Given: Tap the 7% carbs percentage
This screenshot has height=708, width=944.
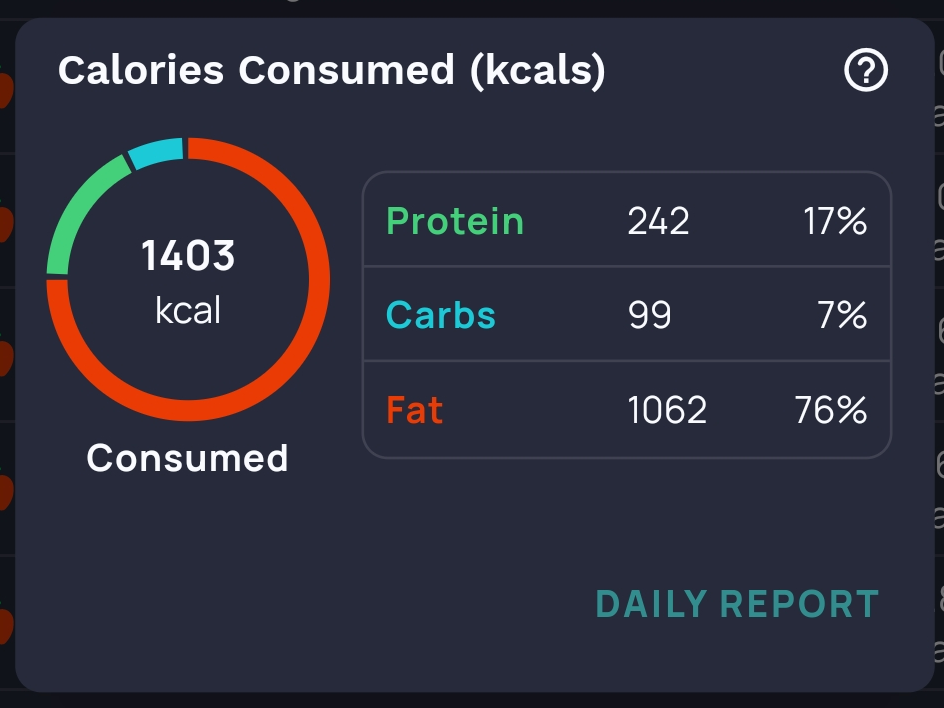Looking at the screenshot, I should [x=844, y=315].
